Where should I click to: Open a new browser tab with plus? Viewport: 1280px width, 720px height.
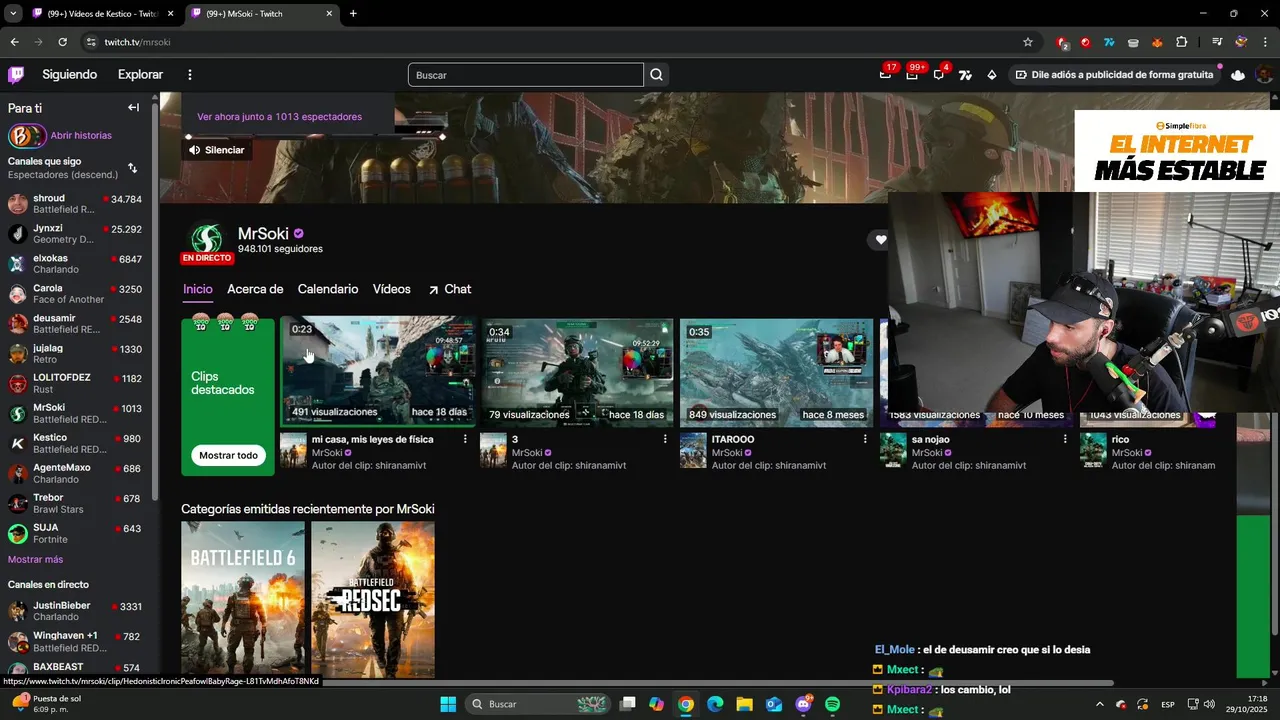tap(353, 14)
